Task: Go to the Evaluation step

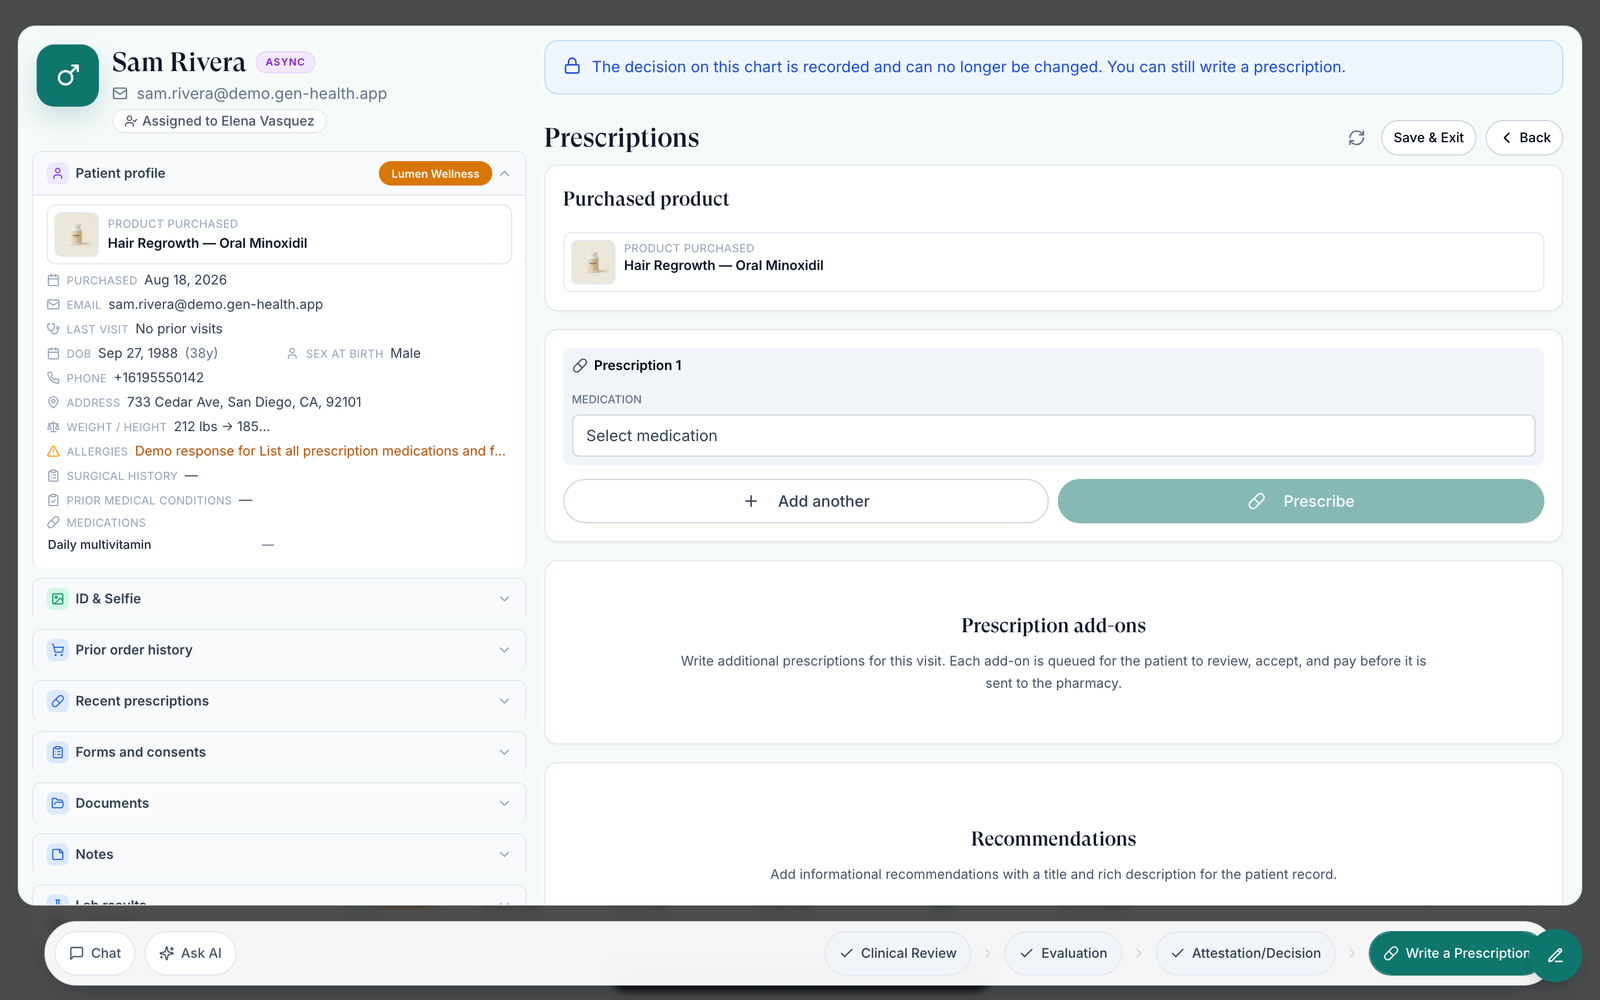Action: click(1063, 953)
